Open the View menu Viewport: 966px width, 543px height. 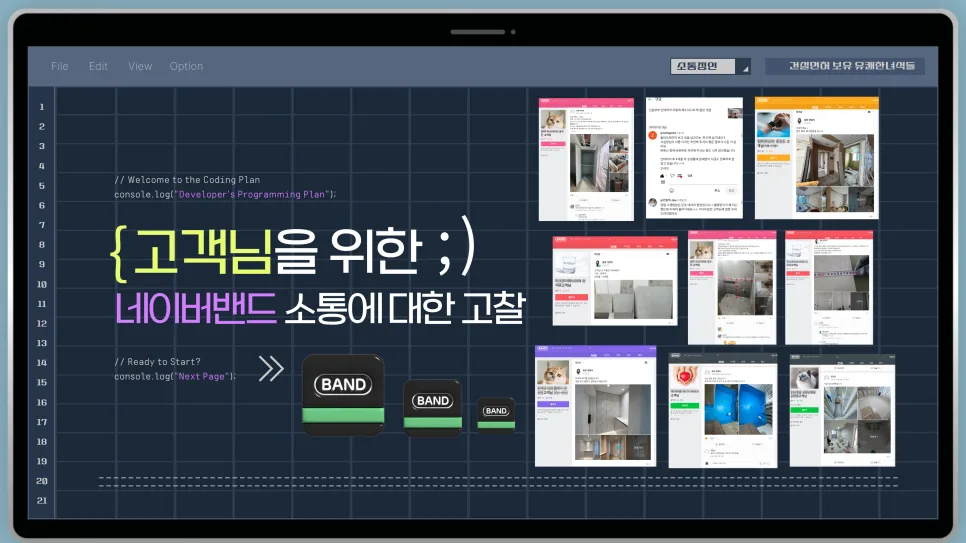point(140,66)
